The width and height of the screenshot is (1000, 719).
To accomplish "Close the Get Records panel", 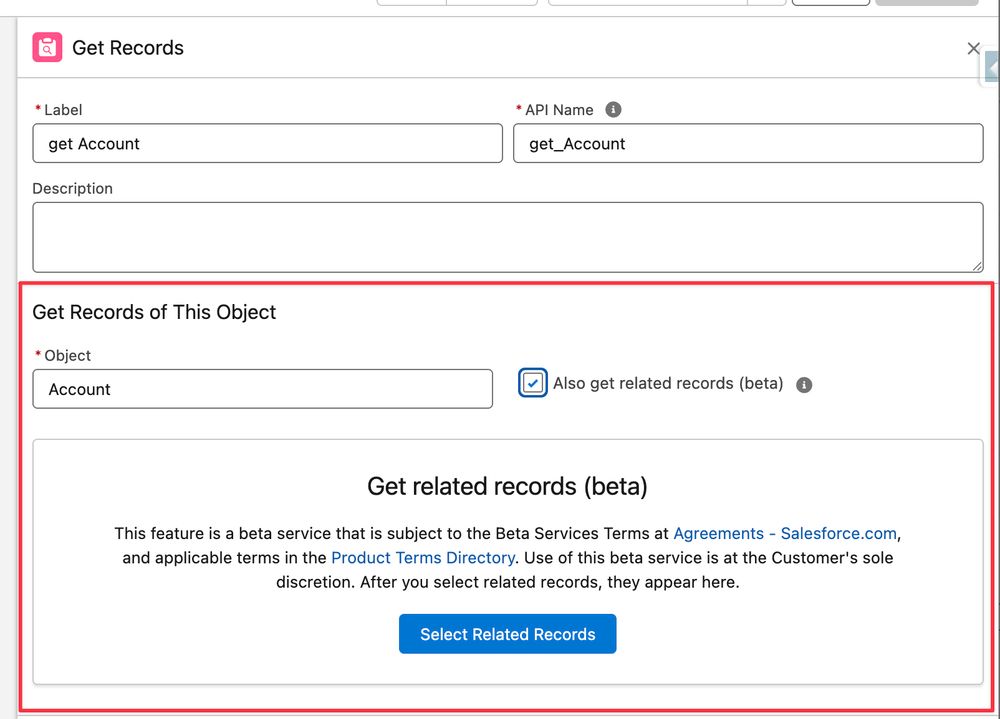I will pos(973,48).
